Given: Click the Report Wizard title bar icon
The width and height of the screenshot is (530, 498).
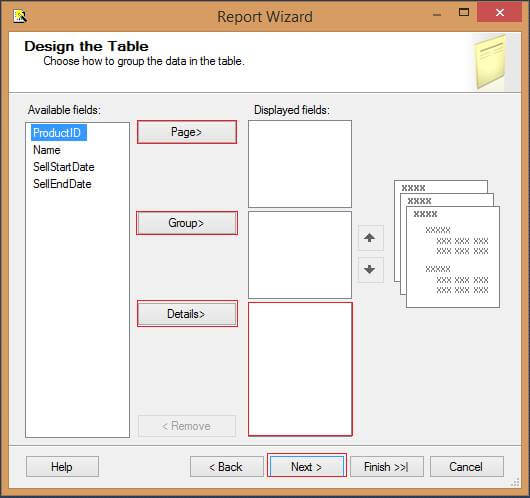Looking at the screenshot, I should pyautogui.click(x=20, y=16).
